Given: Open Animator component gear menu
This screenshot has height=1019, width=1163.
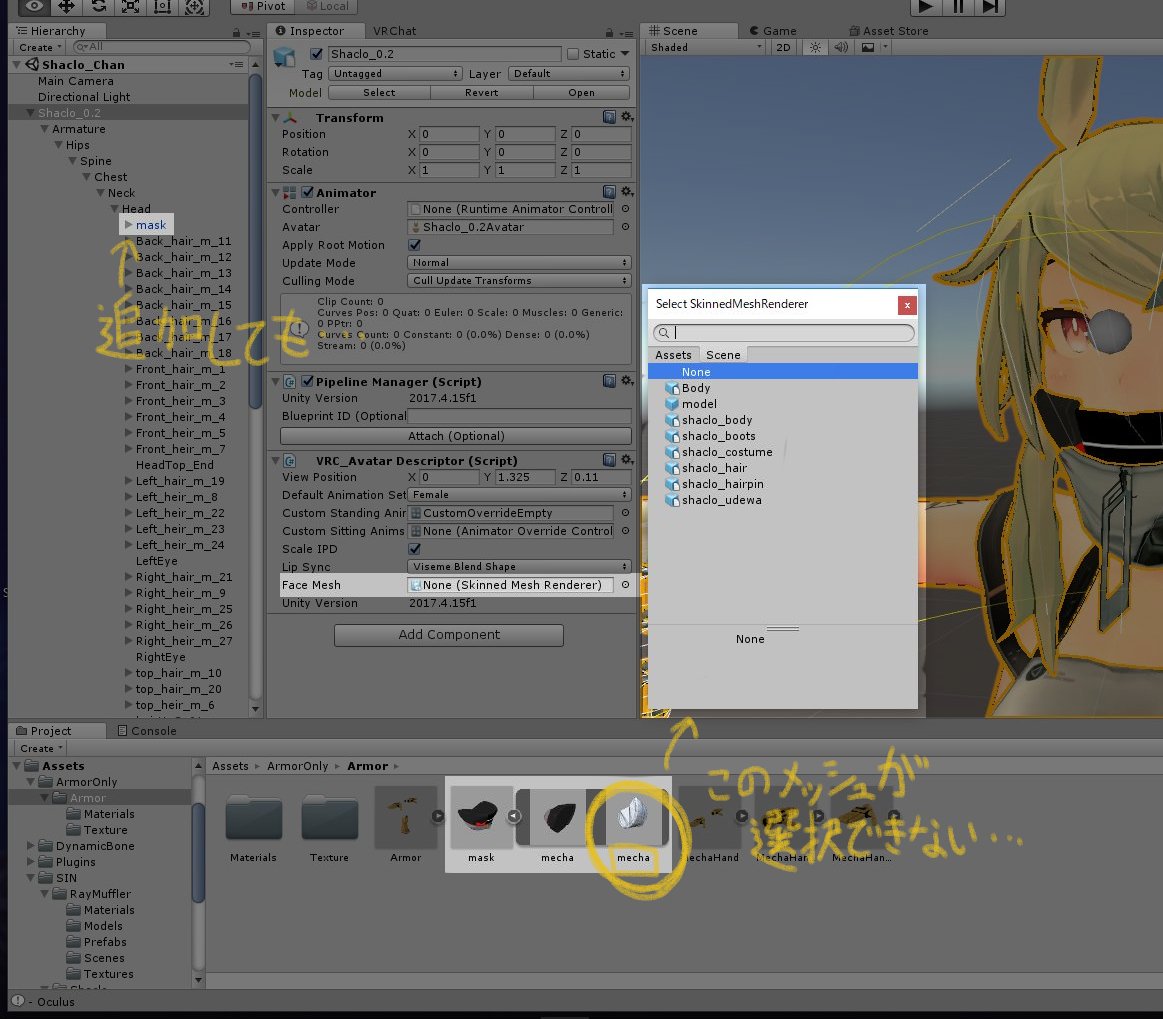Looking at the screenshot, I should (x=627, y=192).
